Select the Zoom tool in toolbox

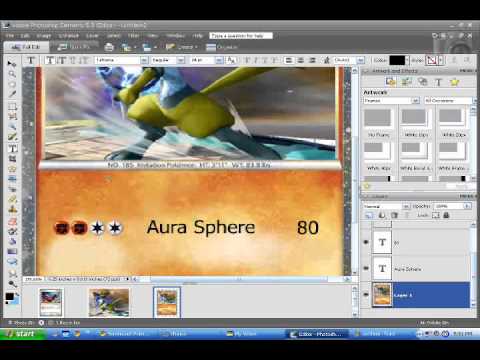click(x=12, y=74)
